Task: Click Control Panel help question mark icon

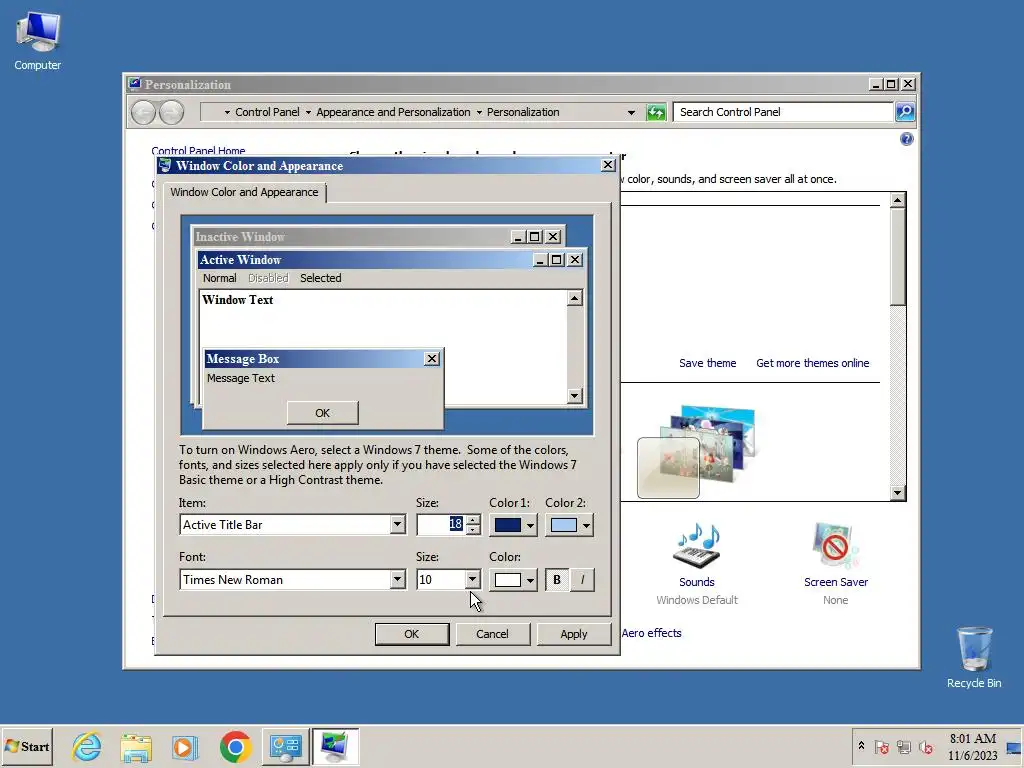Action: [x=906, y=138]
